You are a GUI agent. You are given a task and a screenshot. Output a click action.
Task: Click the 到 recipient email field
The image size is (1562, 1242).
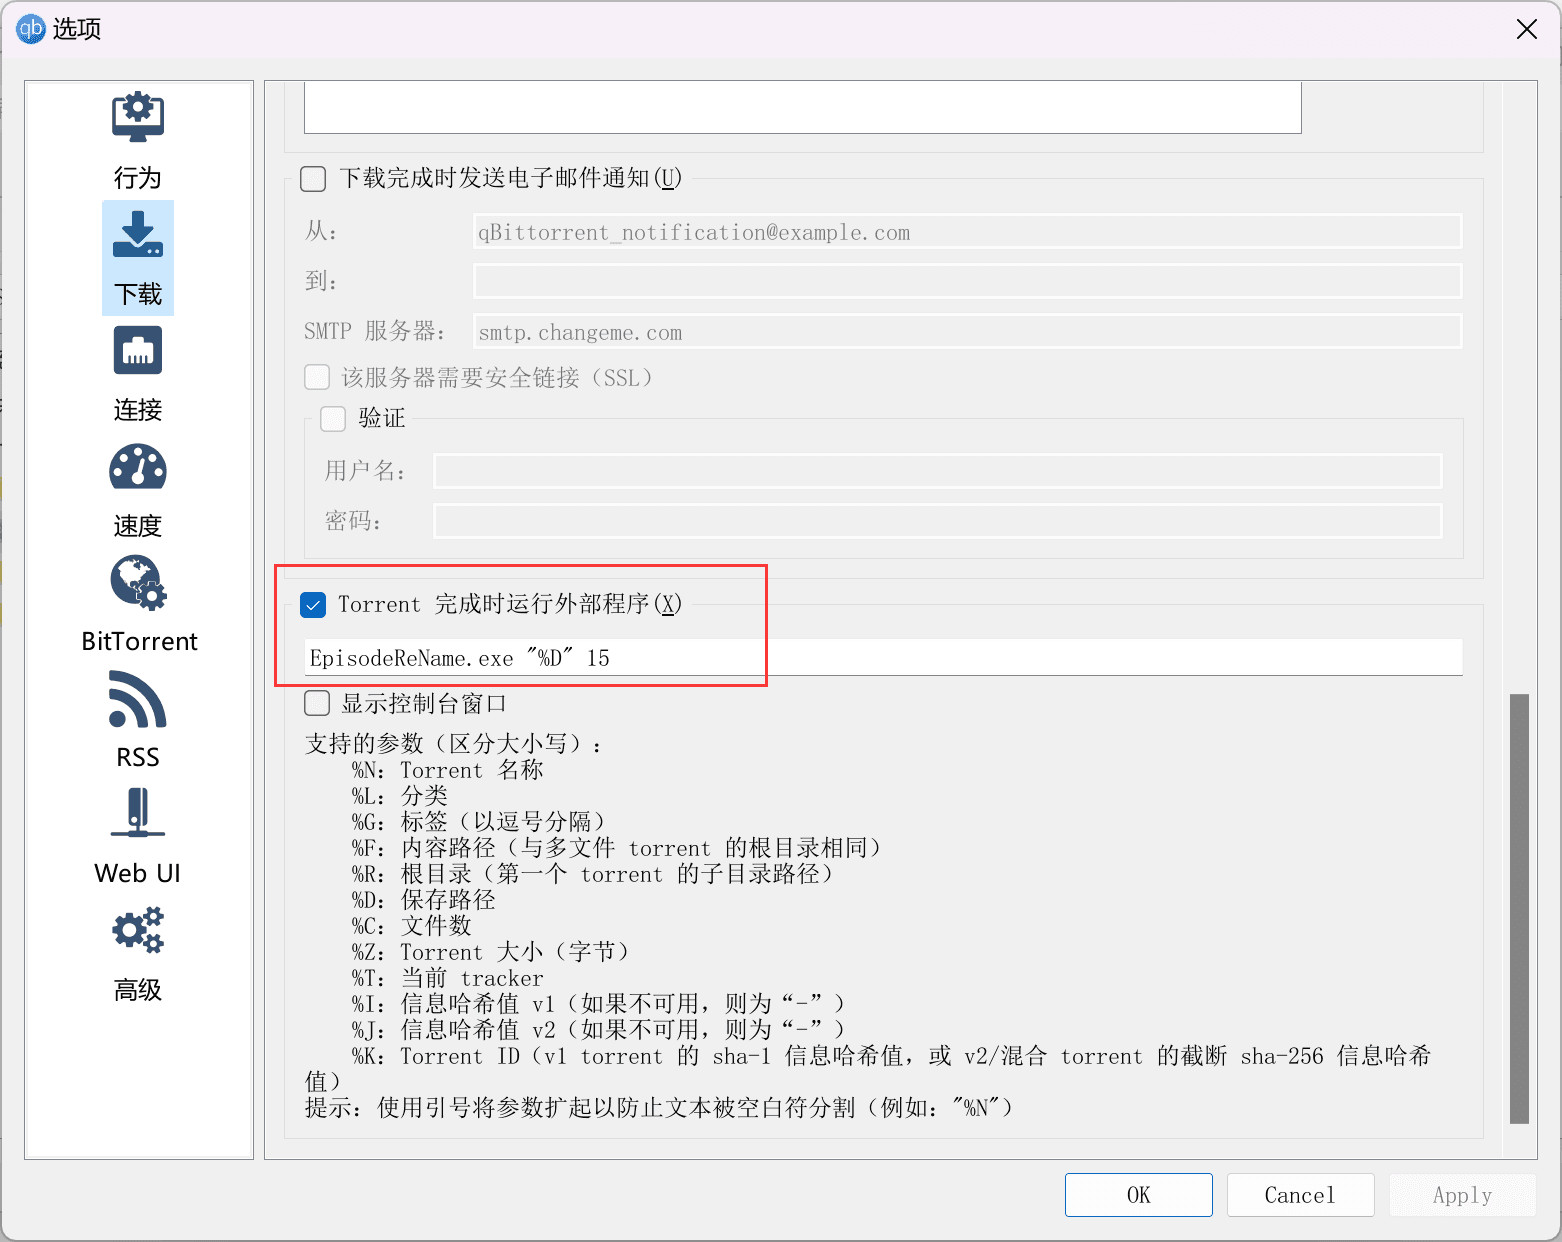click(968, 281)
